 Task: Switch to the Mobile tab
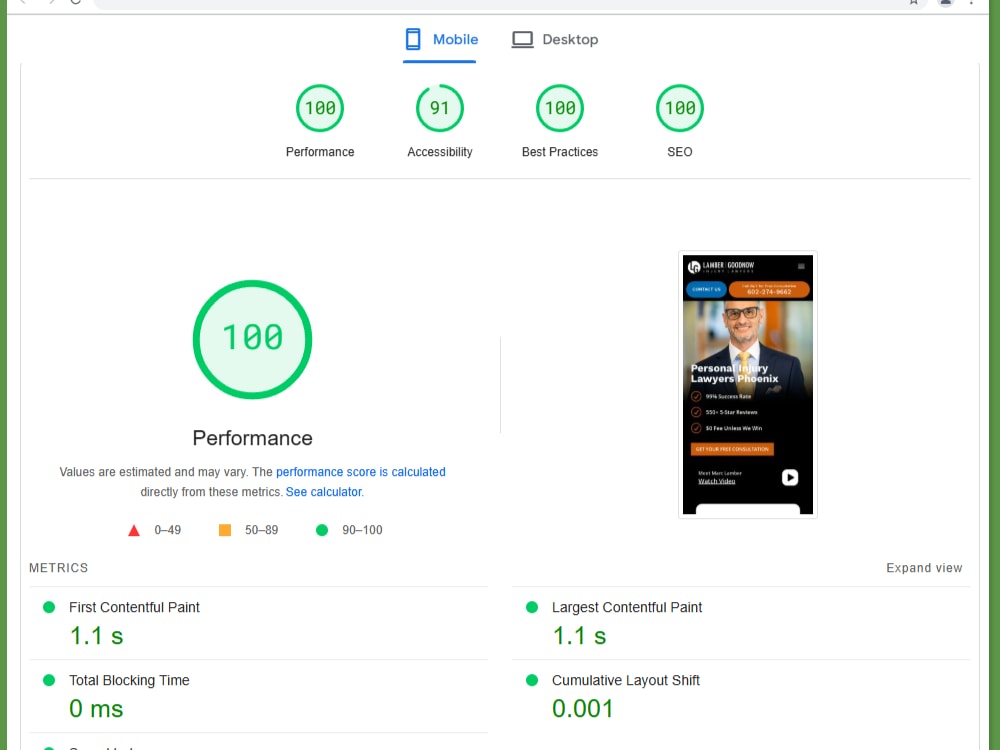pos(440,40)
